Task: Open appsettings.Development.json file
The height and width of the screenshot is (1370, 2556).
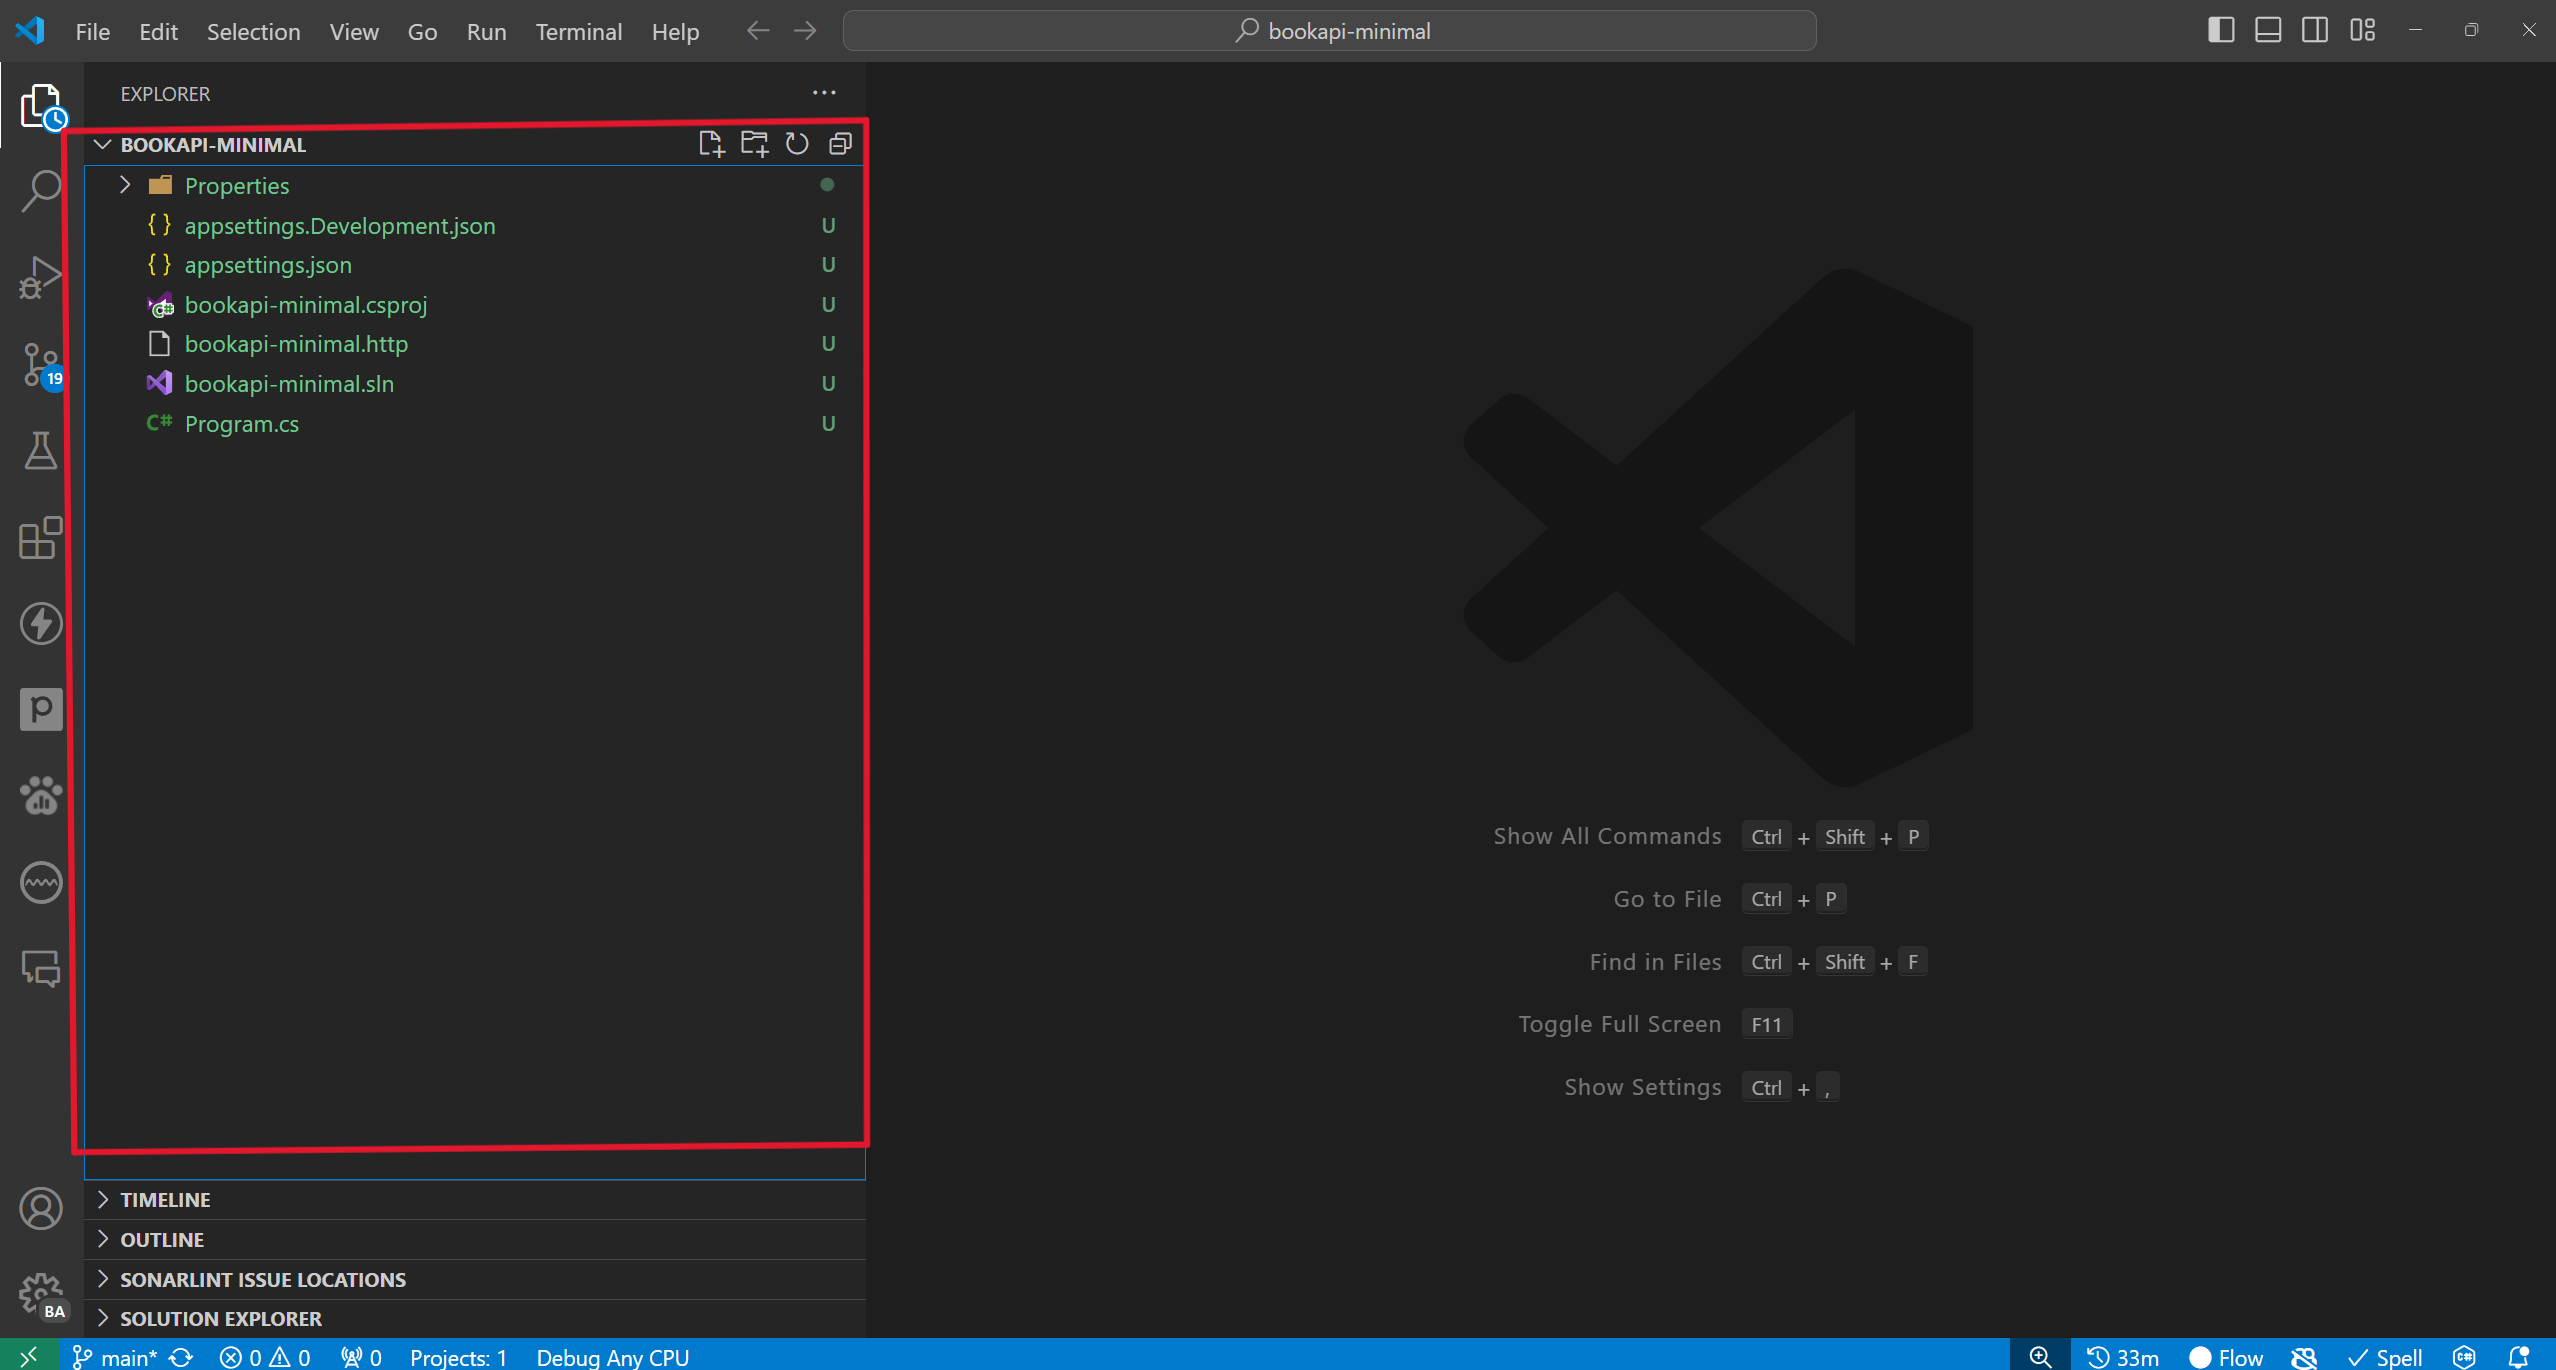Action: click(x=475, y=225)
